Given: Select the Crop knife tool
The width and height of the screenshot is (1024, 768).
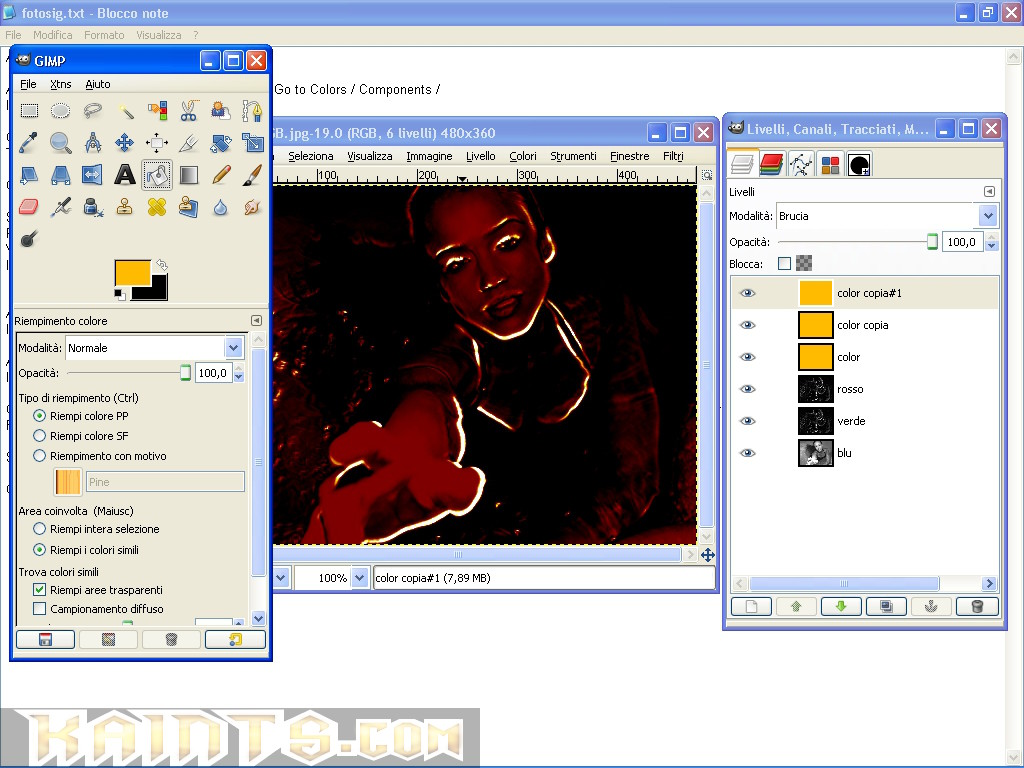Looking at the screenshot, I should [x=189, y=142].
